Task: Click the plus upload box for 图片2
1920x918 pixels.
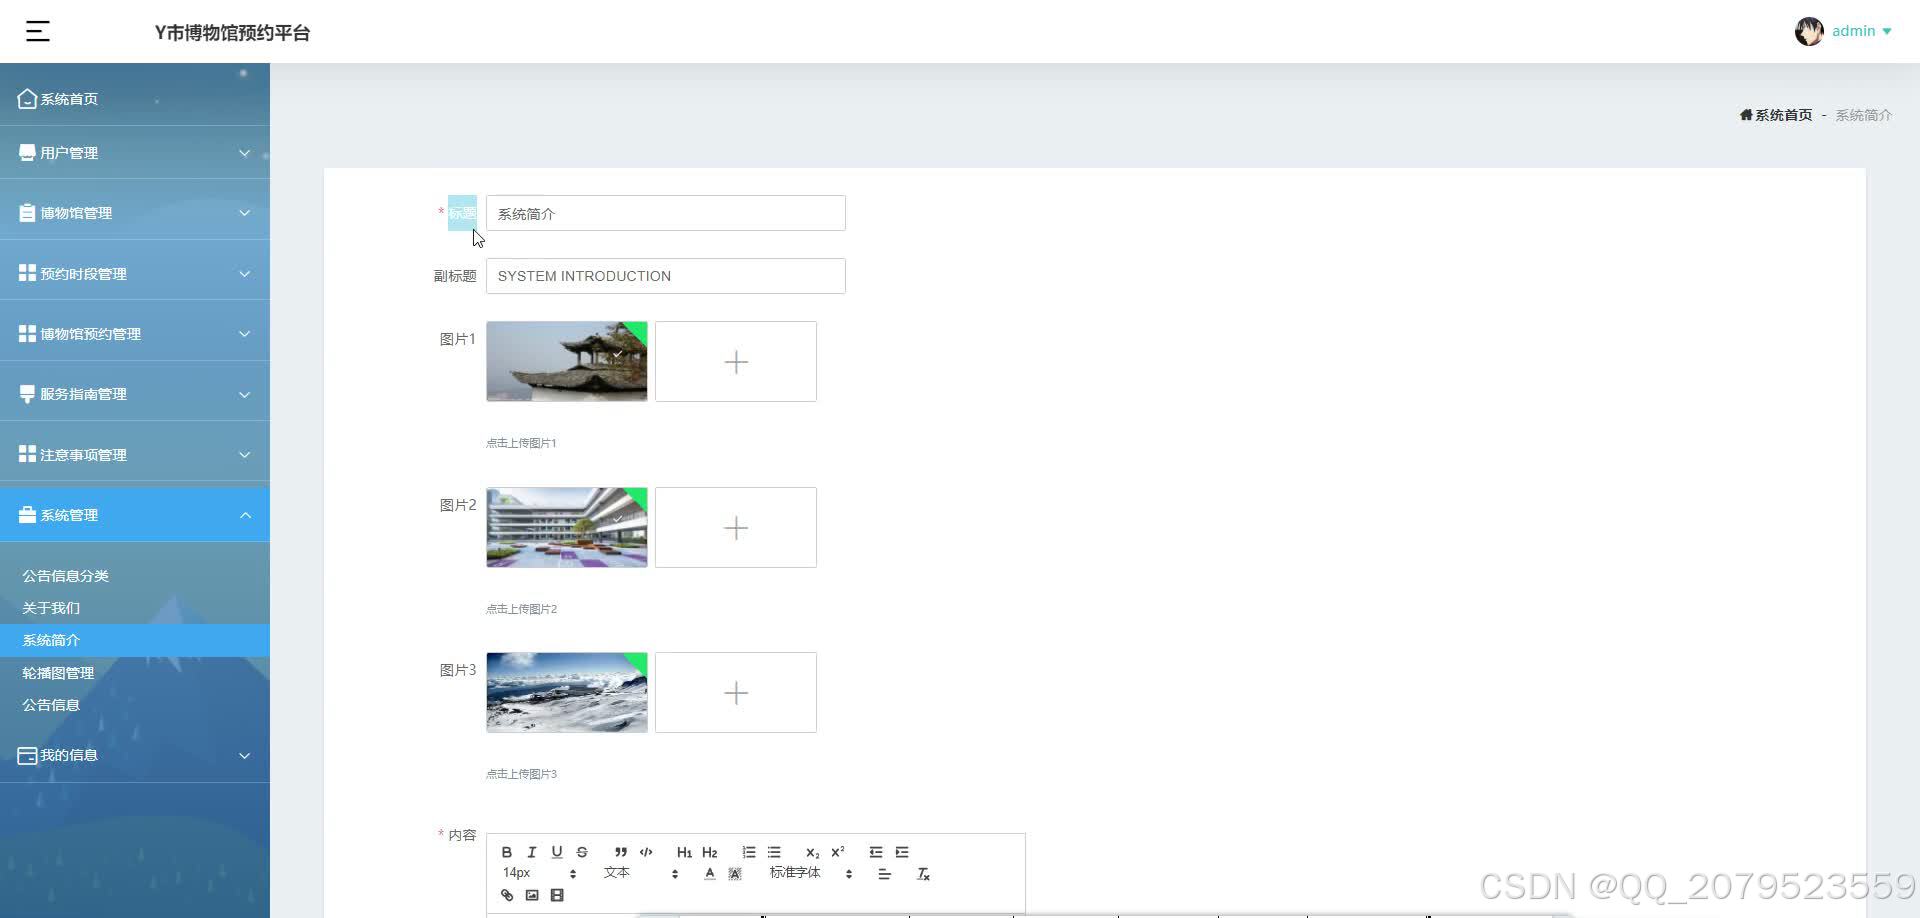Action: (x=736, y=527)
